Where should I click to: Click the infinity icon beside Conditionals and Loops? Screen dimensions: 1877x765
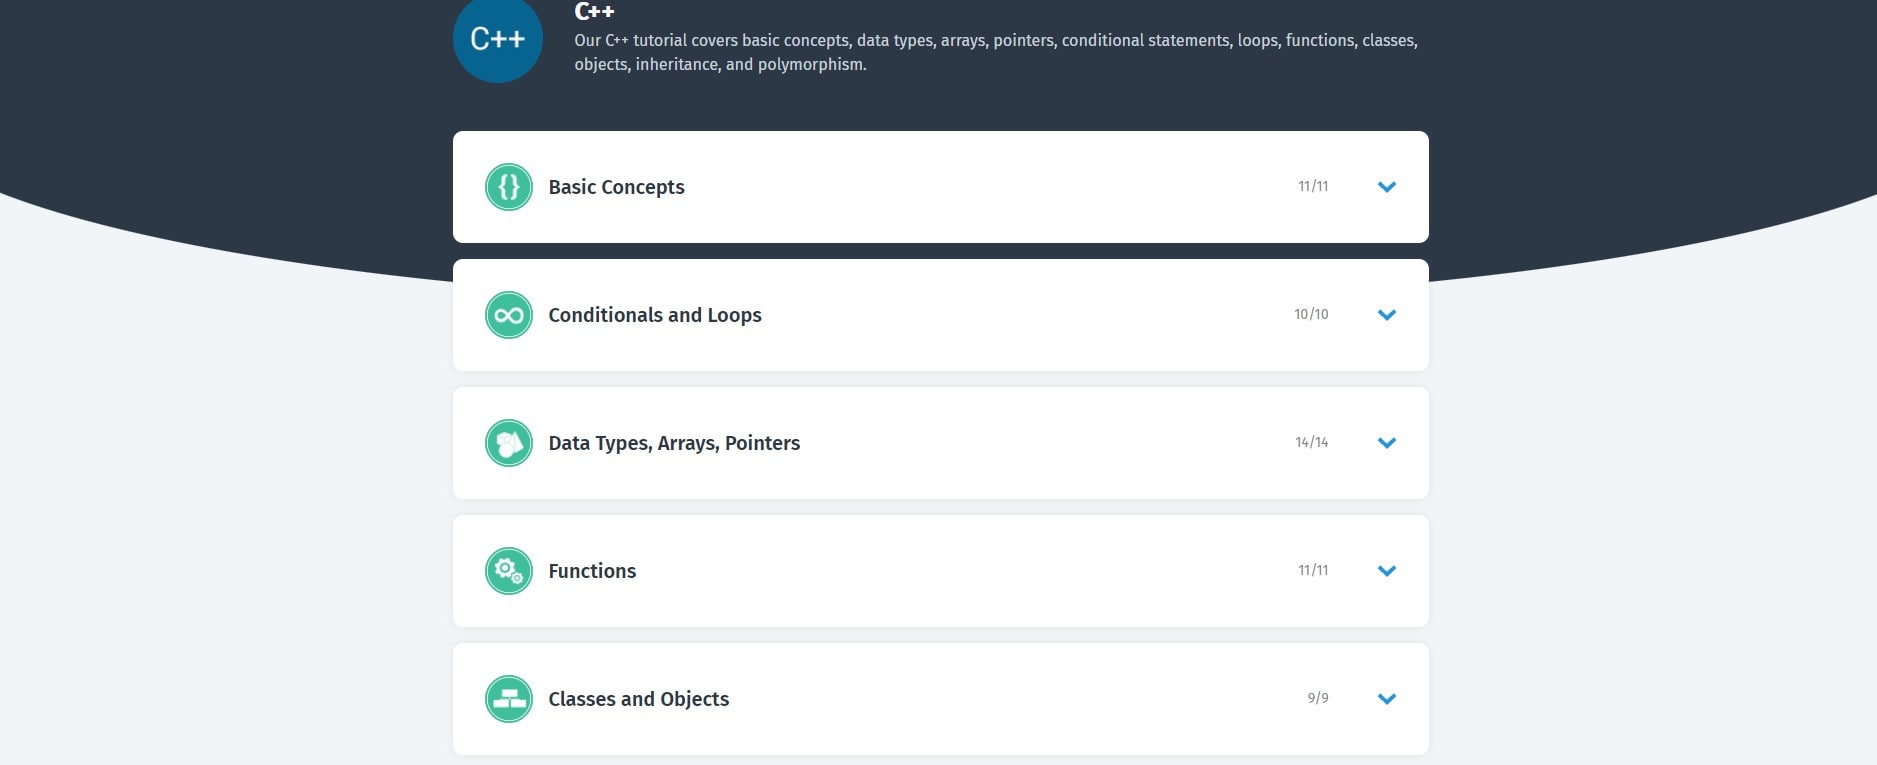tap(509, 314)
